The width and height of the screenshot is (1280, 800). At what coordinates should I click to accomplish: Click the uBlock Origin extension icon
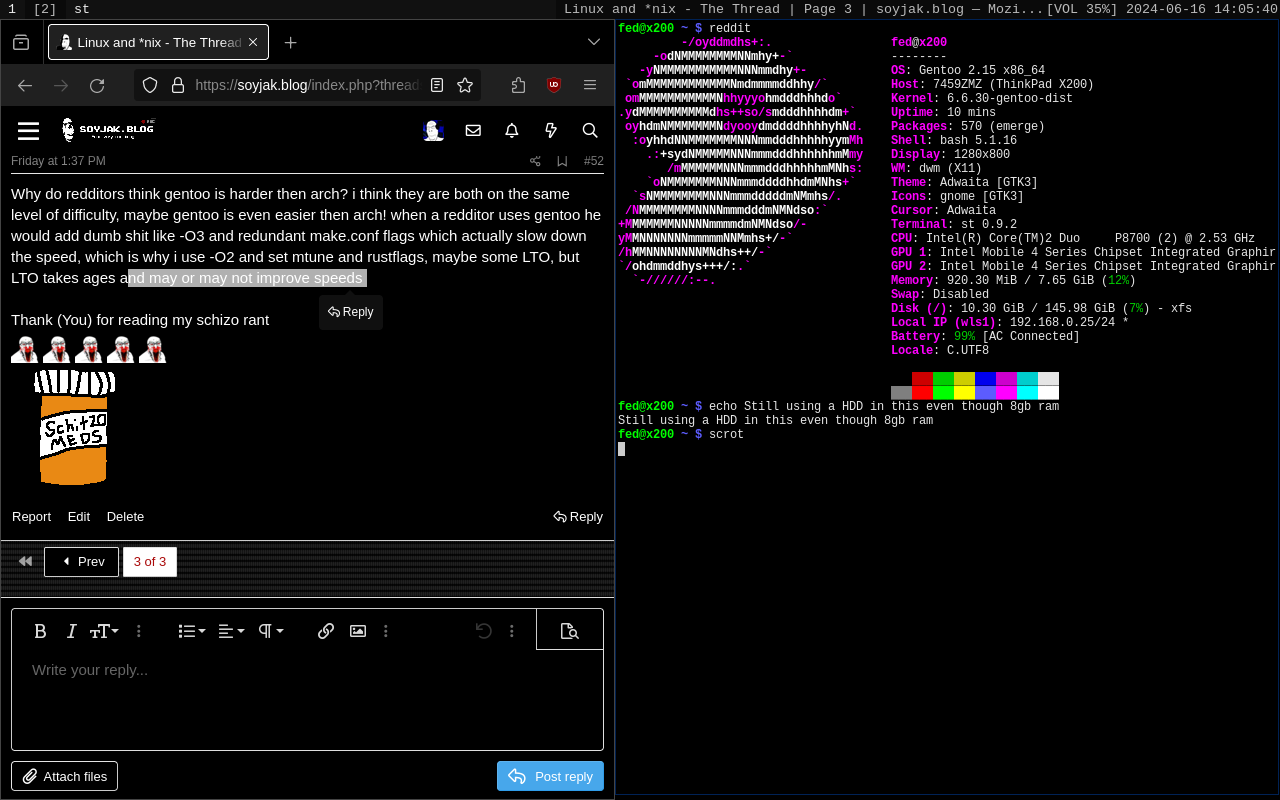554,85
